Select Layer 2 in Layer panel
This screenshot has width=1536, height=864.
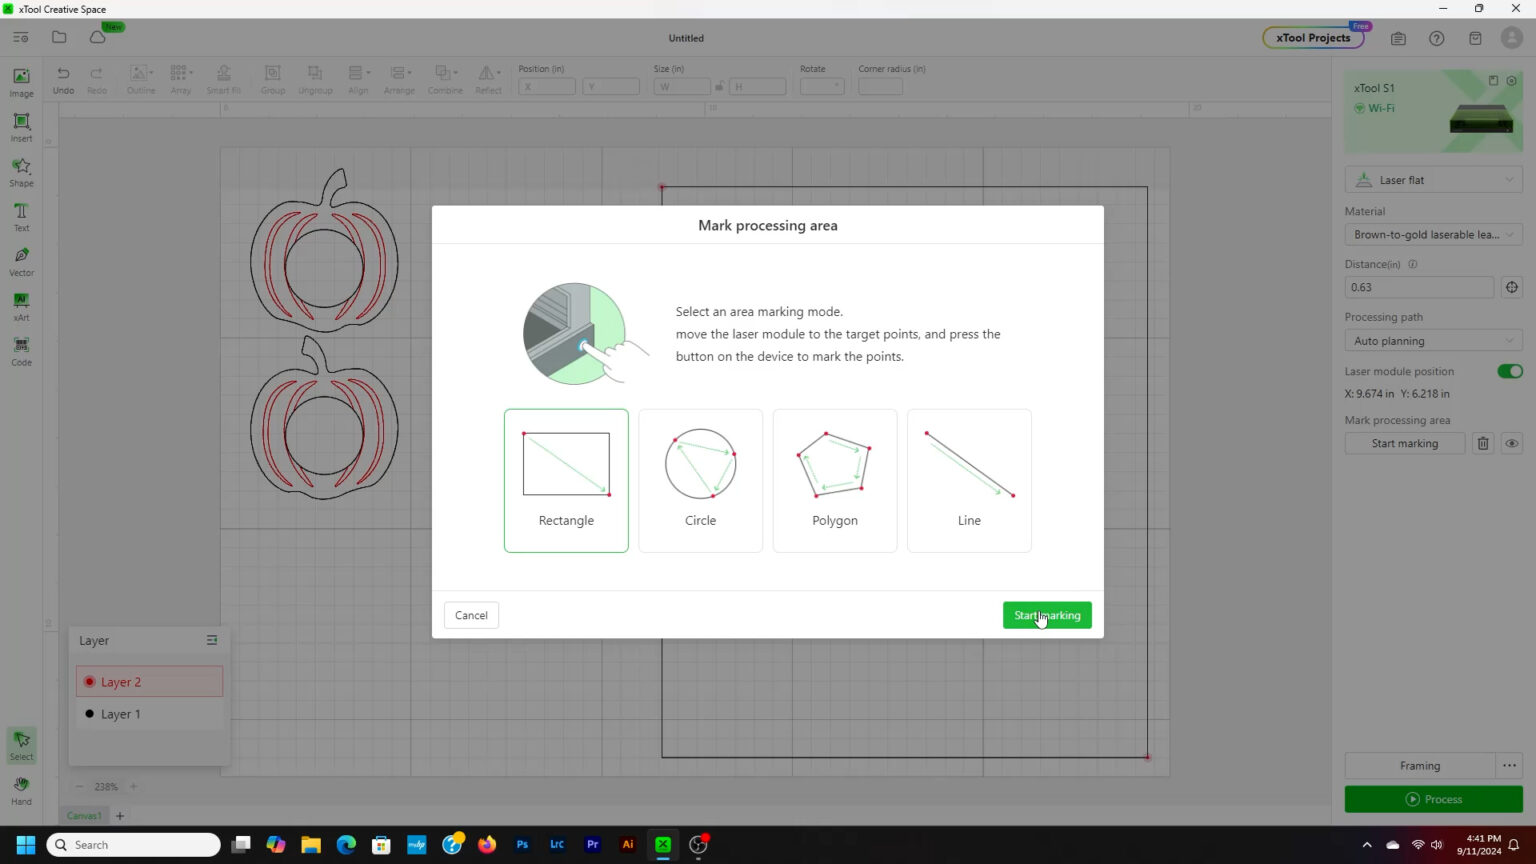pos(149,682)
